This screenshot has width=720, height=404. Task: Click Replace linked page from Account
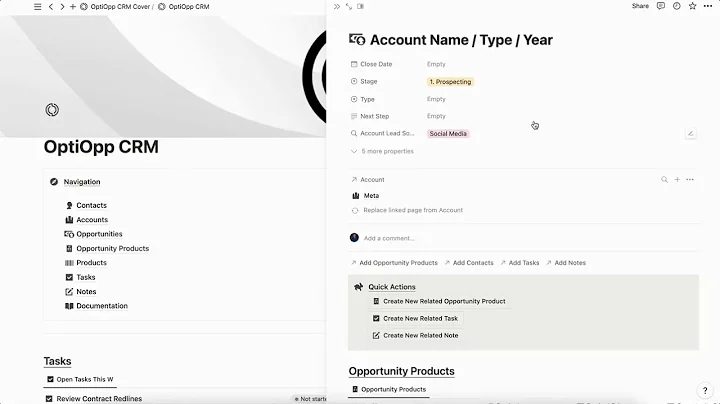[x=407, y=210]
